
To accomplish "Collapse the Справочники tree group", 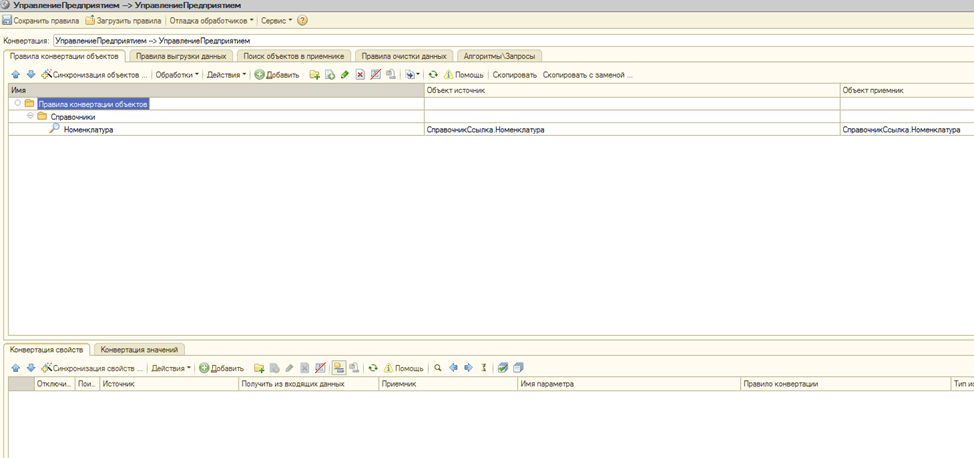I will click(x=30, y=116).
